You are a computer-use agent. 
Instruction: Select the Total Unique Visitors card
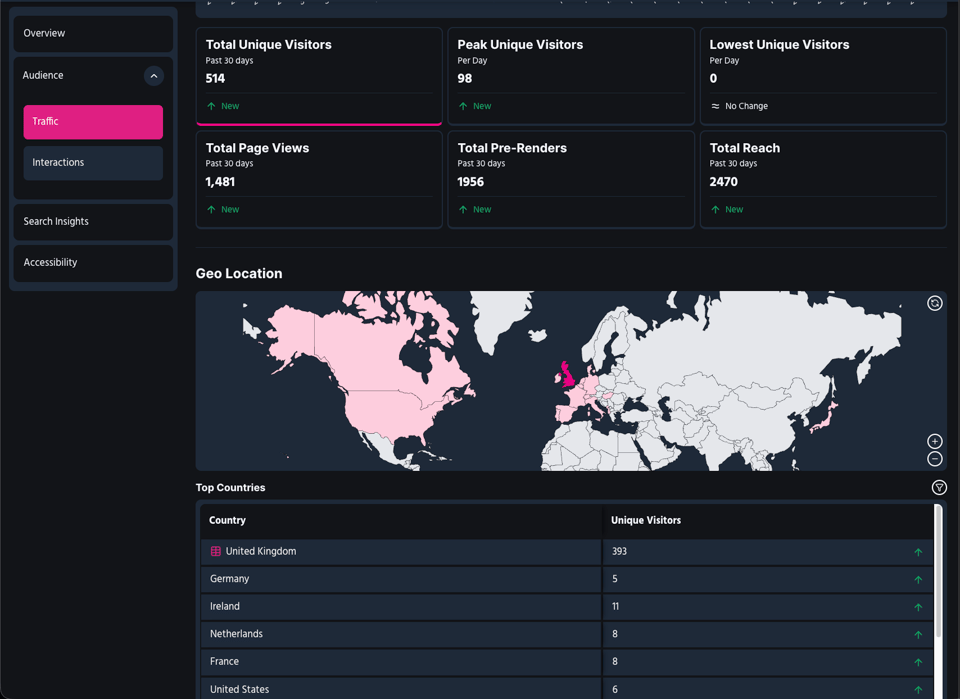point(319,76)
